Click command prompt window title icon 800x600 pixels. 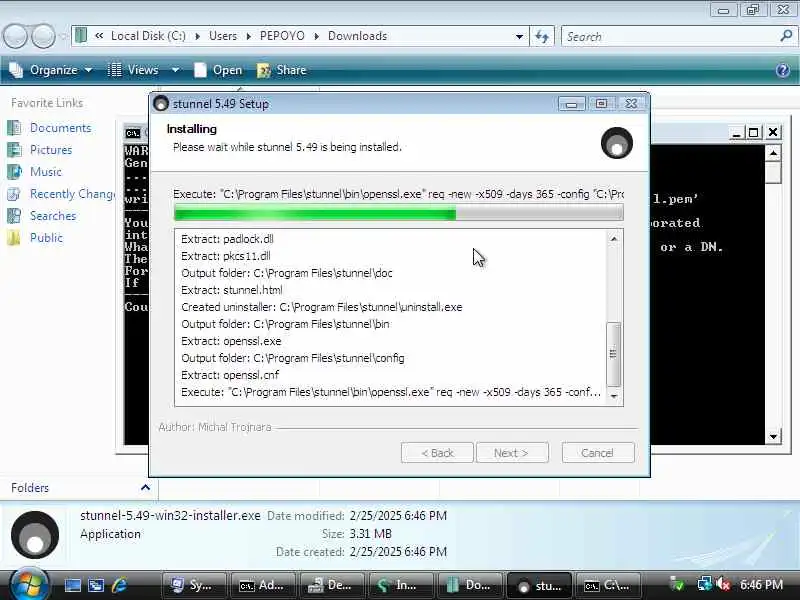tap(133, 133)
